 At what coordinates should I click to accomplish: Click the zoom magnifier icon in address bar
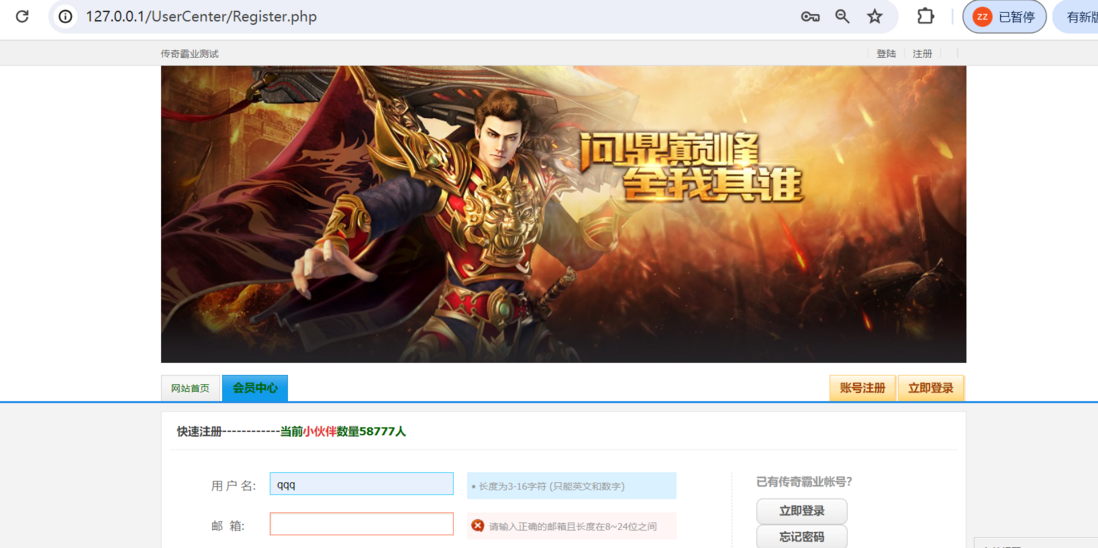click(842, 17)
